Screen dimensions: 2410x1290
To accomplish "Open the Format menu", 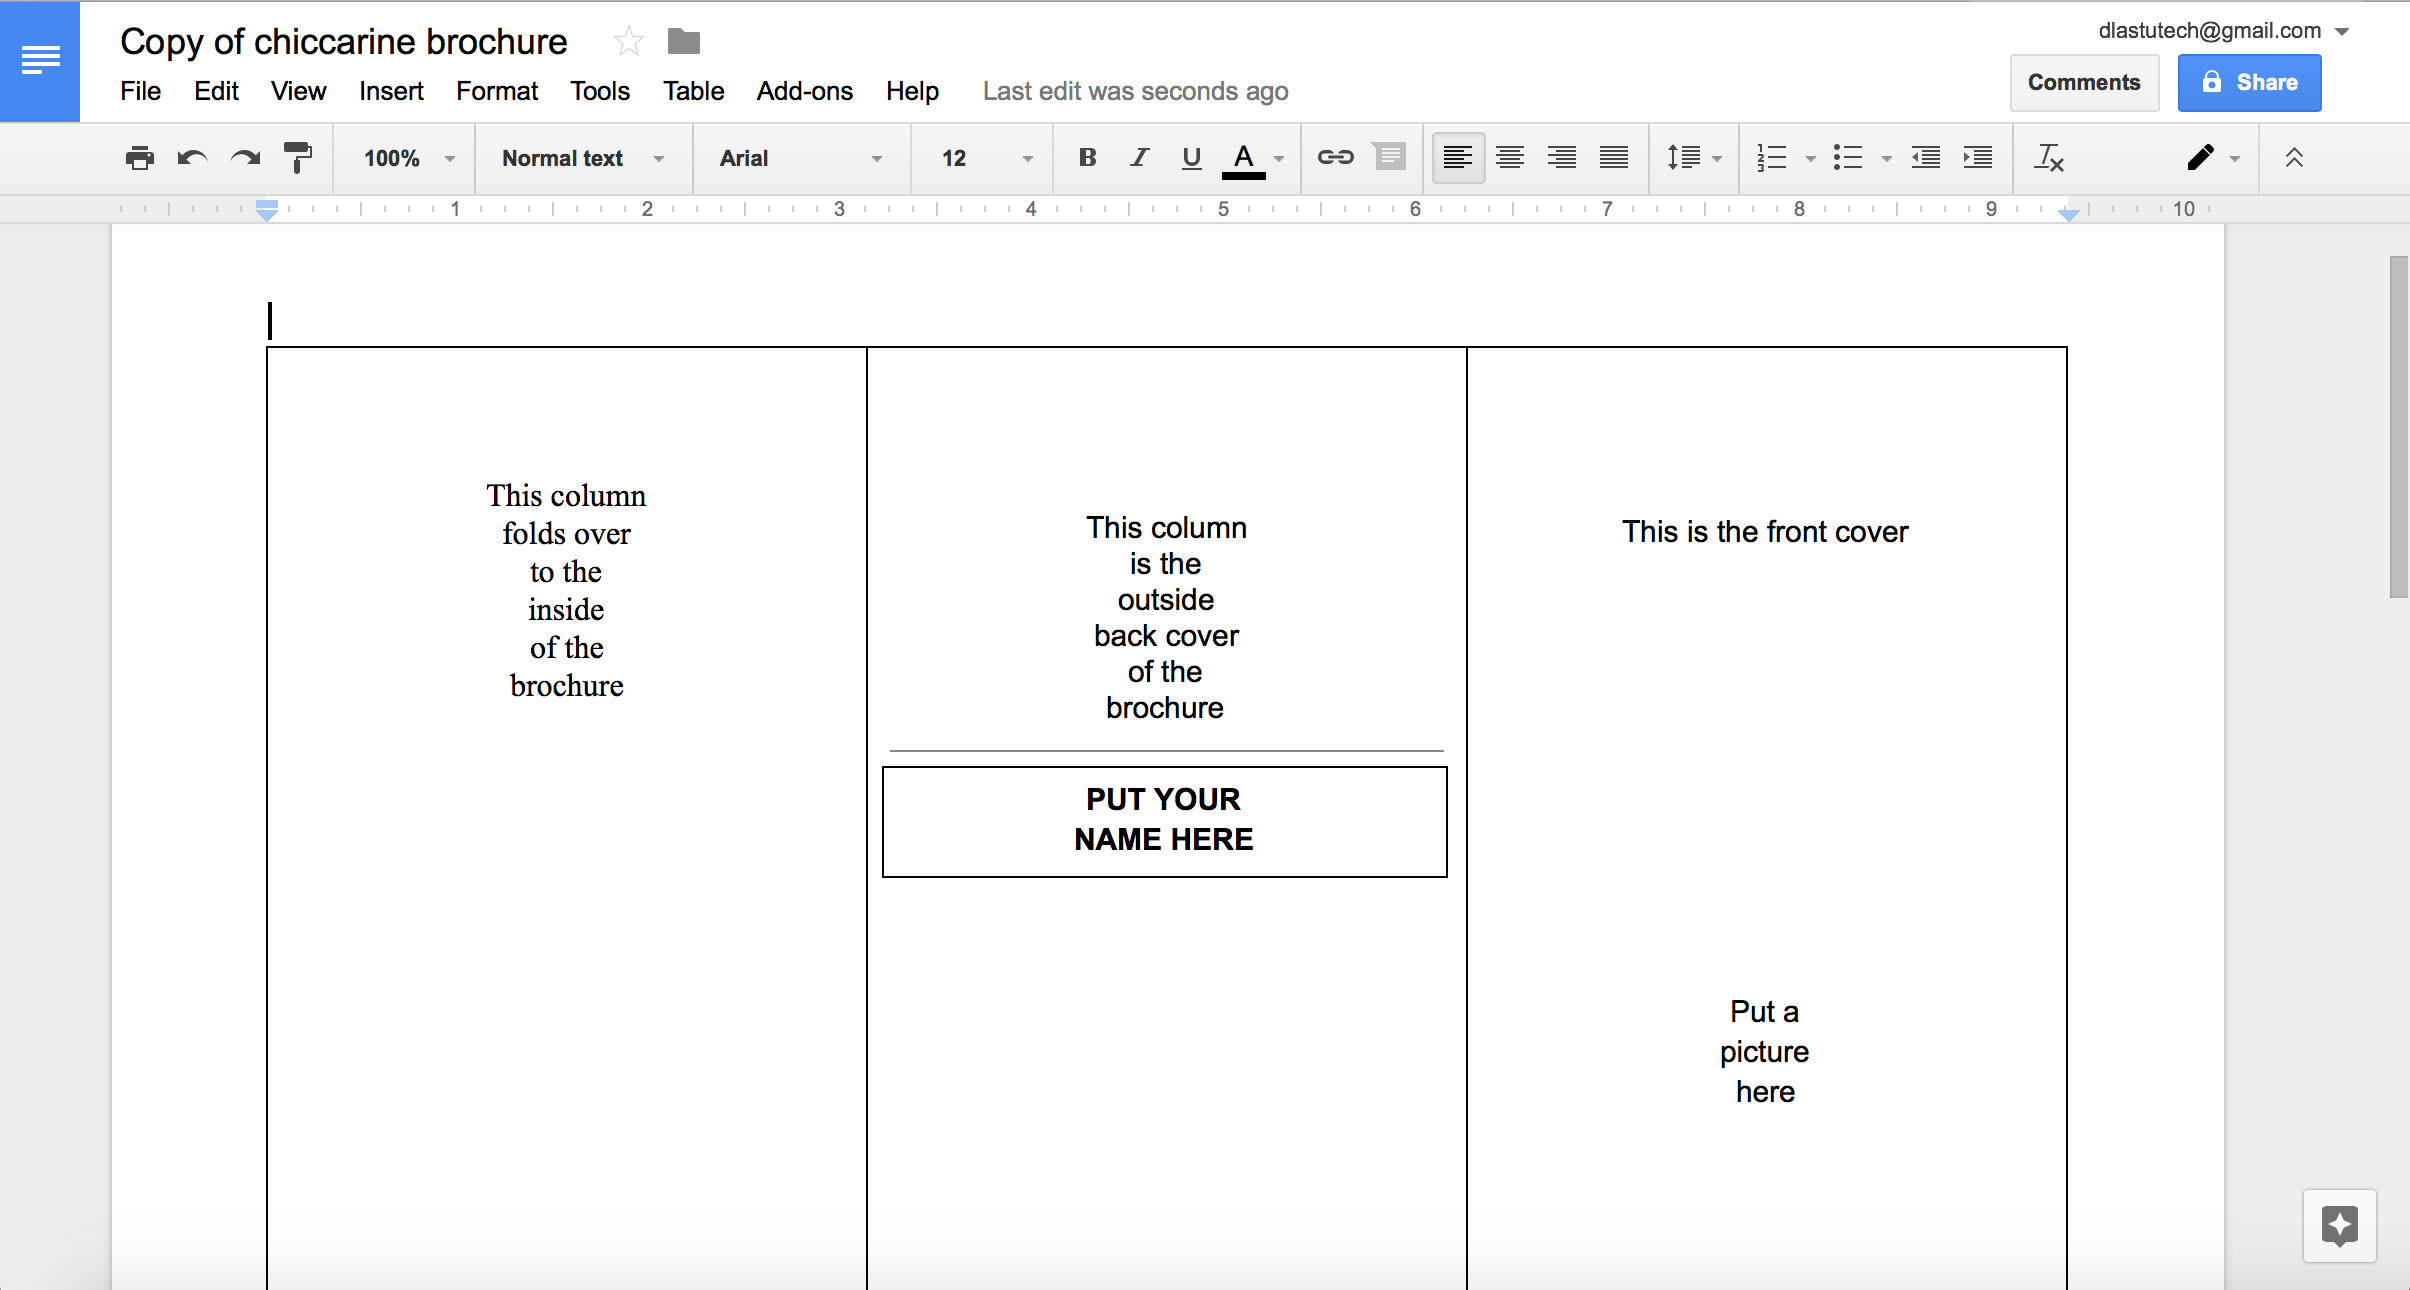I will pos(494,91).
